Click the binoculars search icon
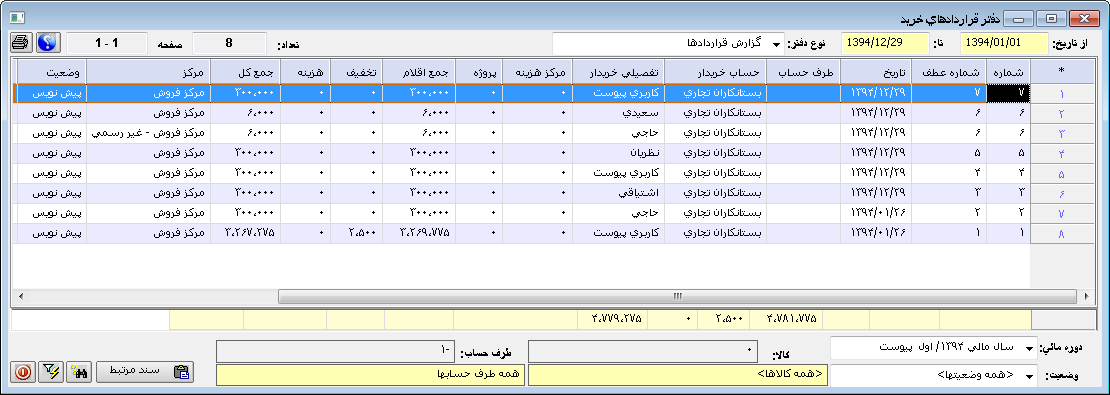This screenshot has height=395, width=1110. (80, 372)
